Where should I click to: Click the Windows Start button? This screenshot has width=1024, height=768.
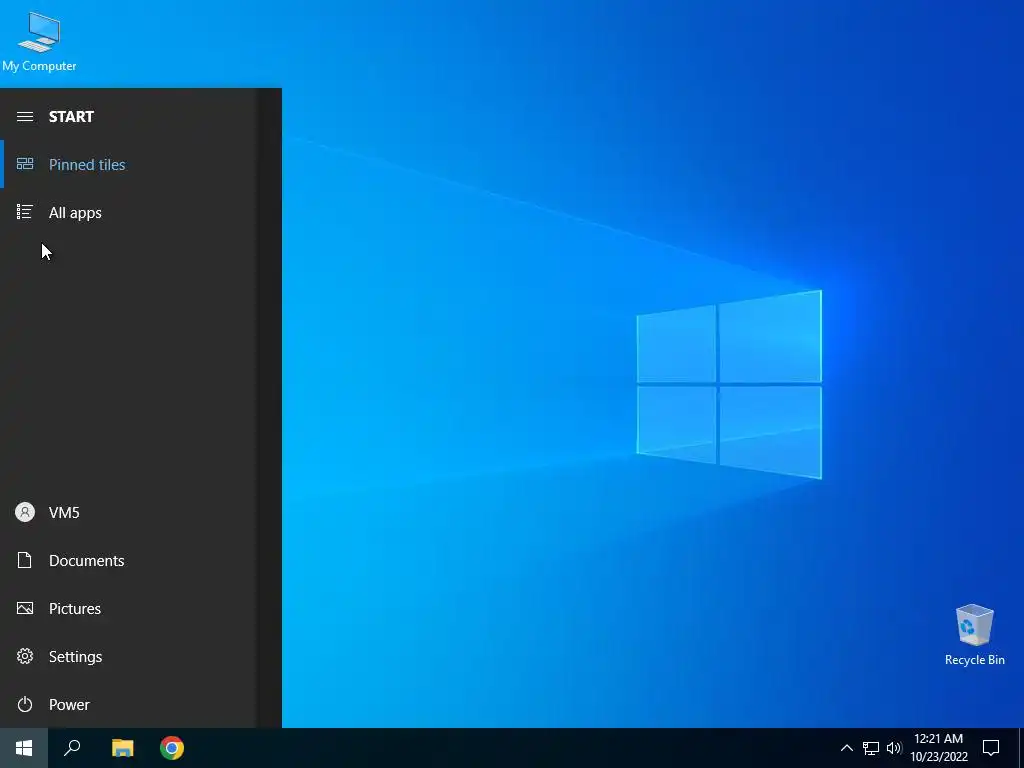coord(24,748)
